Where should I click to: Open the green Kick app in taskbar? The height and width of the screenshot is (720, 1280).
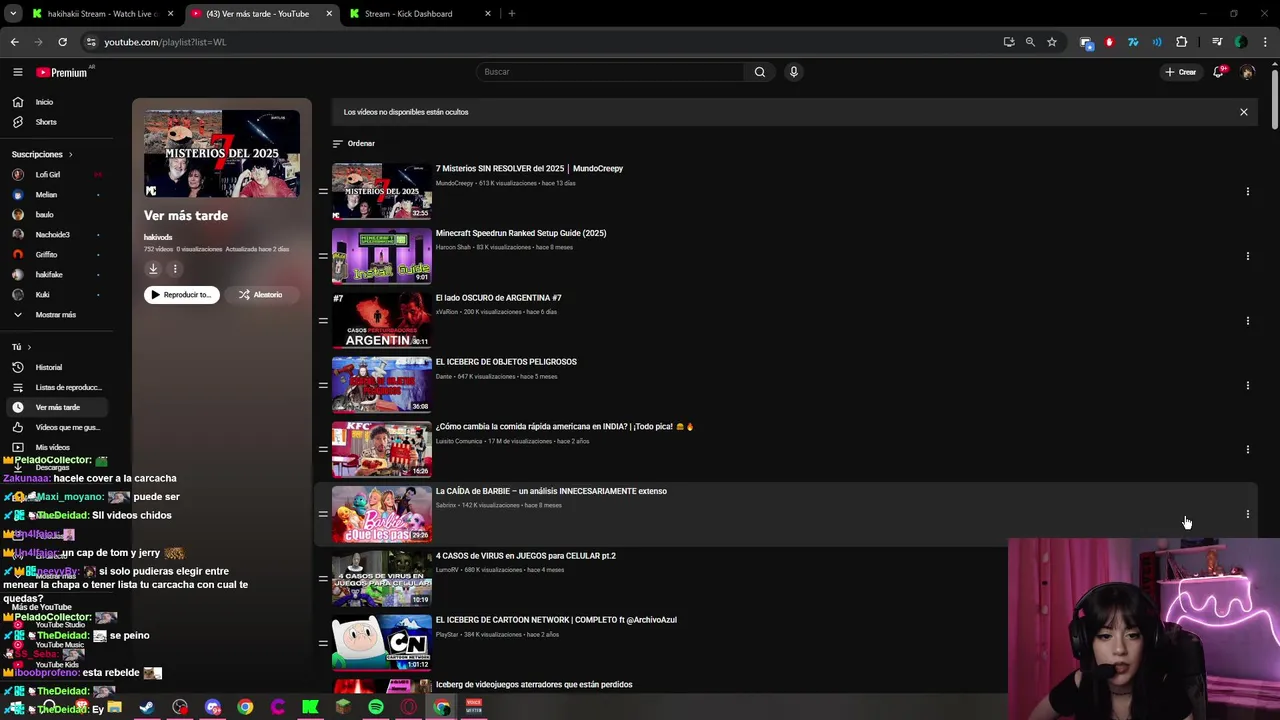coord(310,707)
